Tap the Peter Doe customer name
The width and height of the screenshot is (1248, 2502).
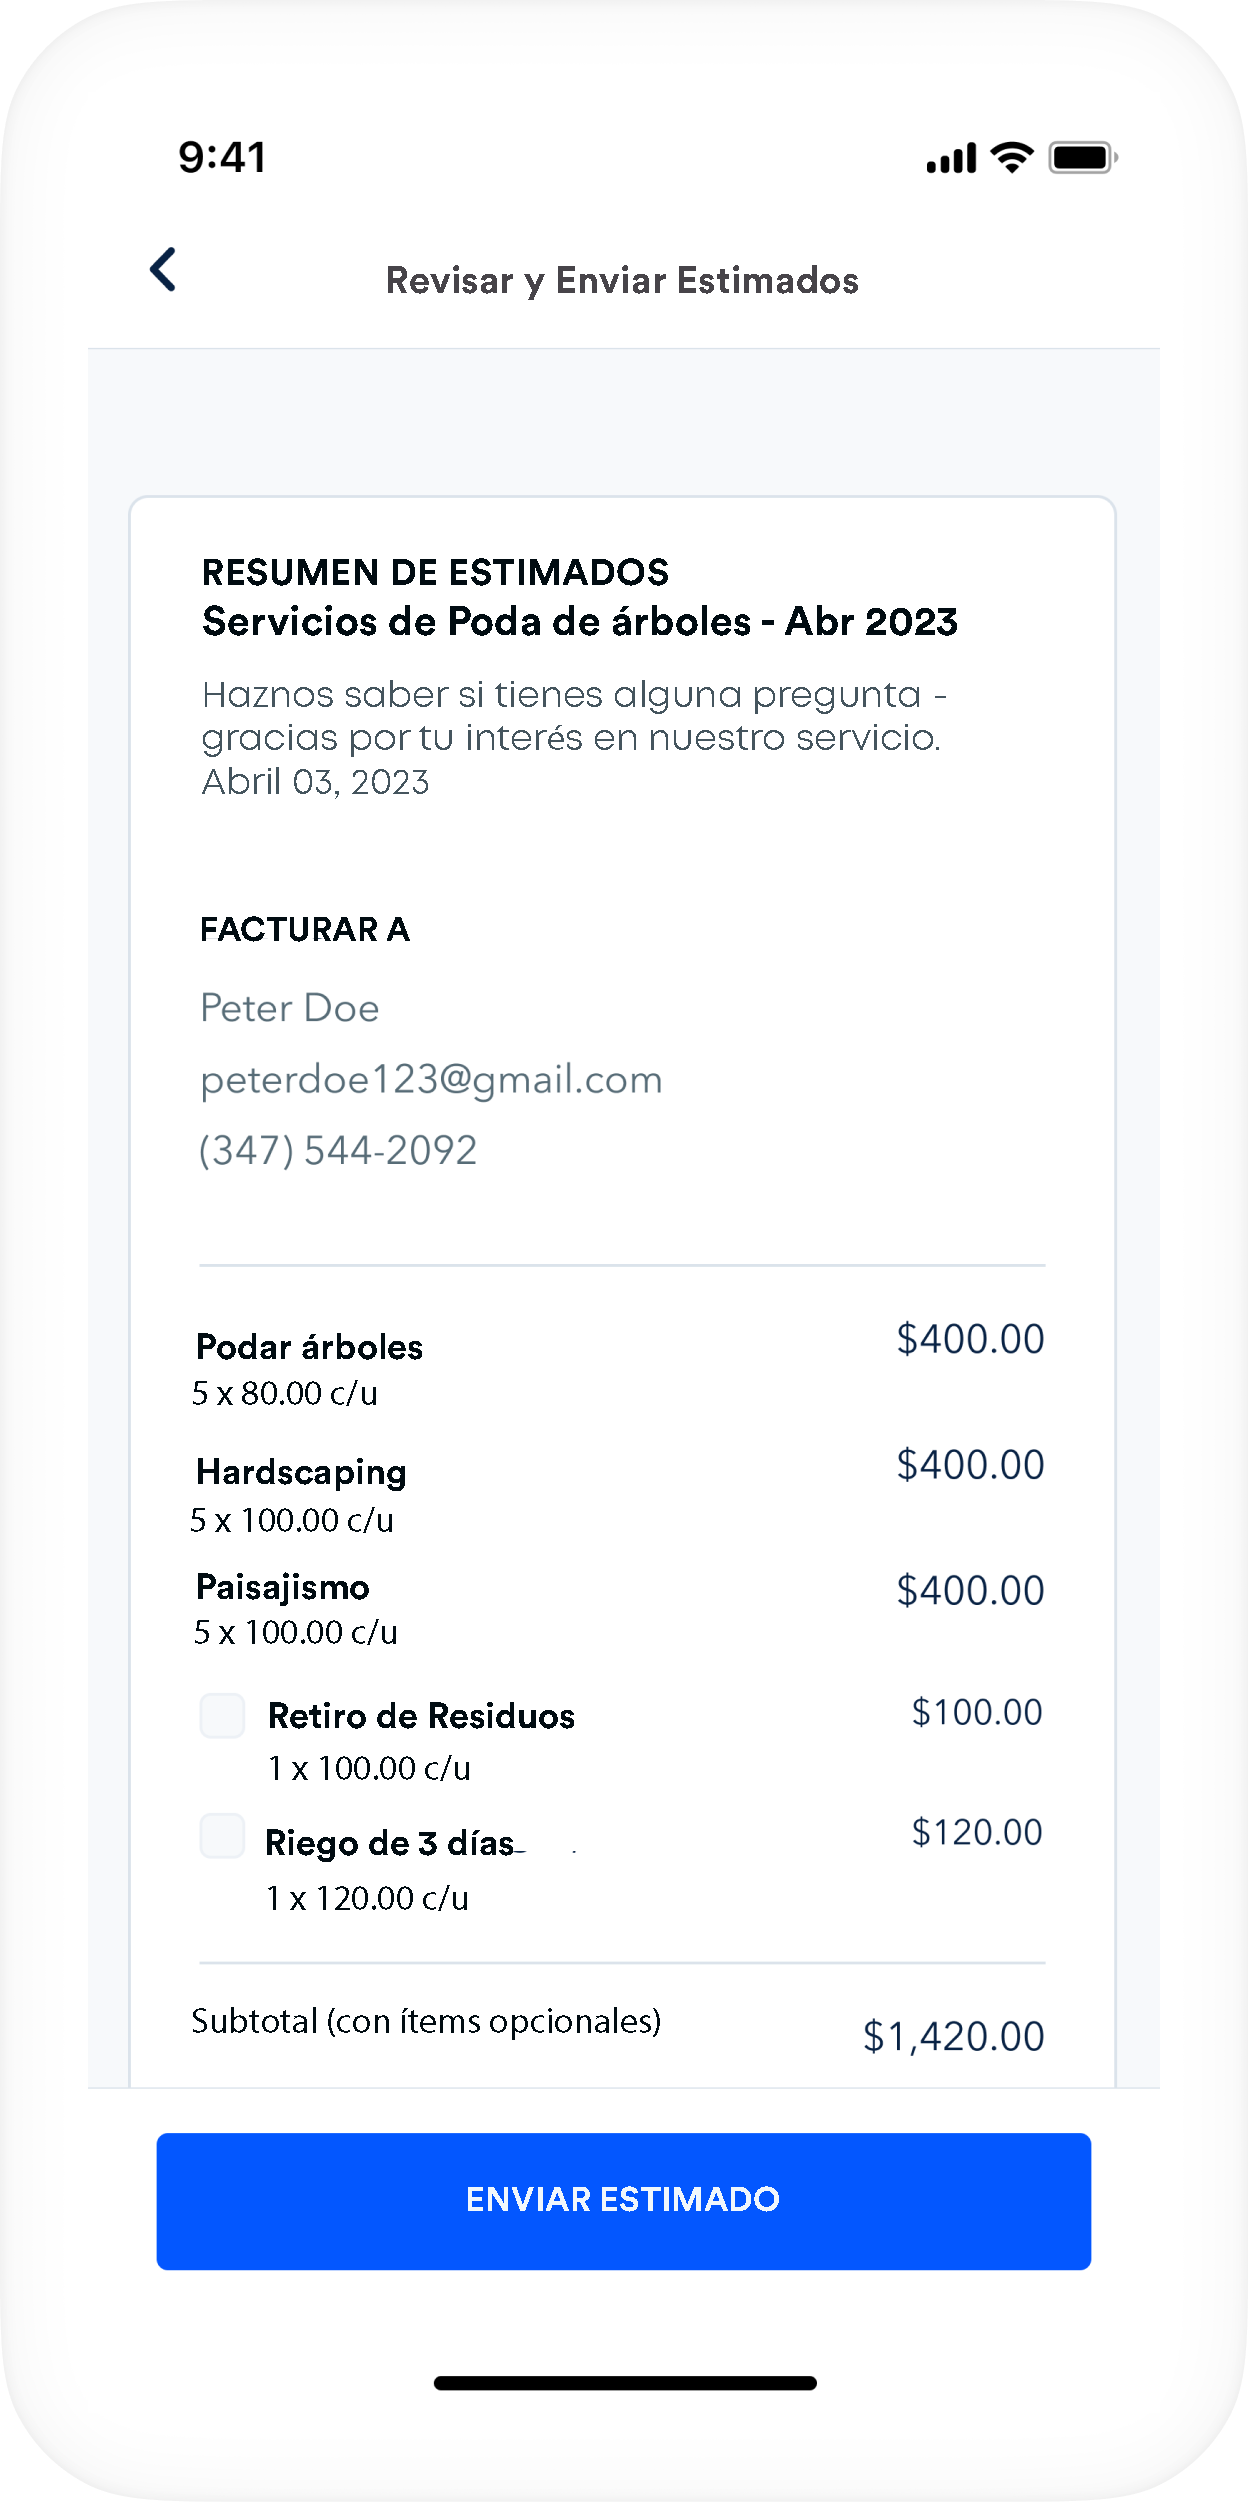click(x=290, y=1008)
